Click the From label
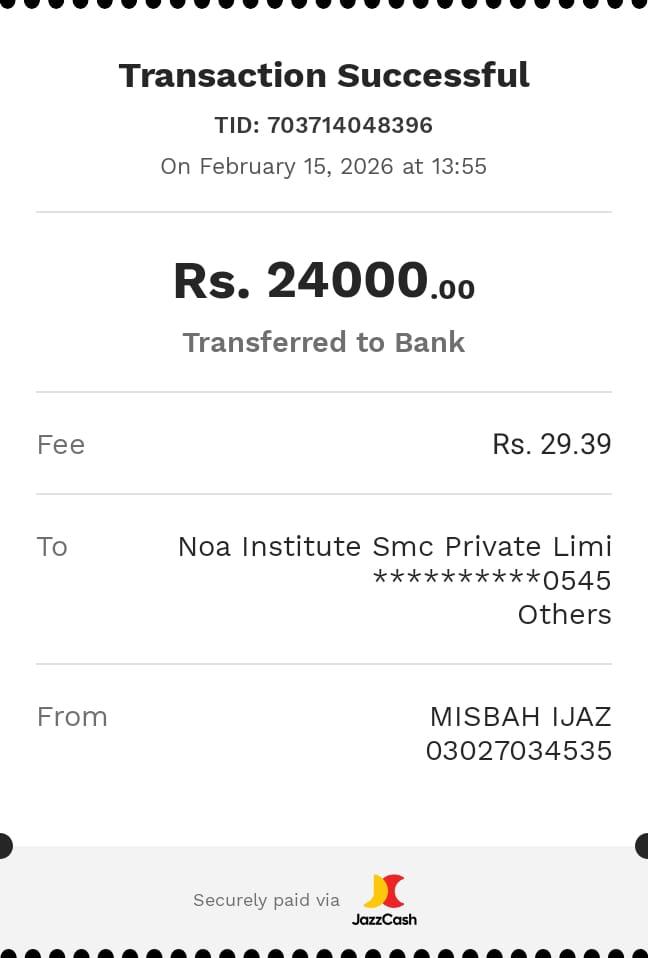This screenshot has width=648, height=958. pos(72,716)
